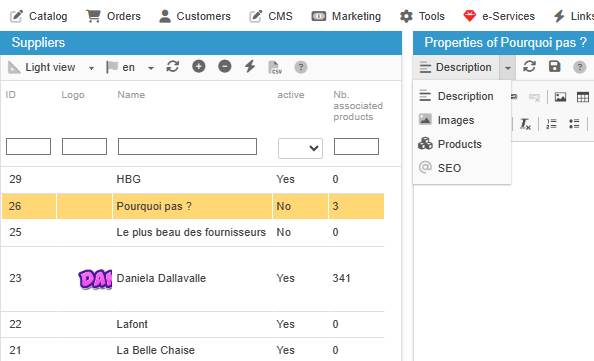
Task: Insert numbered list in the editor
Action: coord(552,123)
